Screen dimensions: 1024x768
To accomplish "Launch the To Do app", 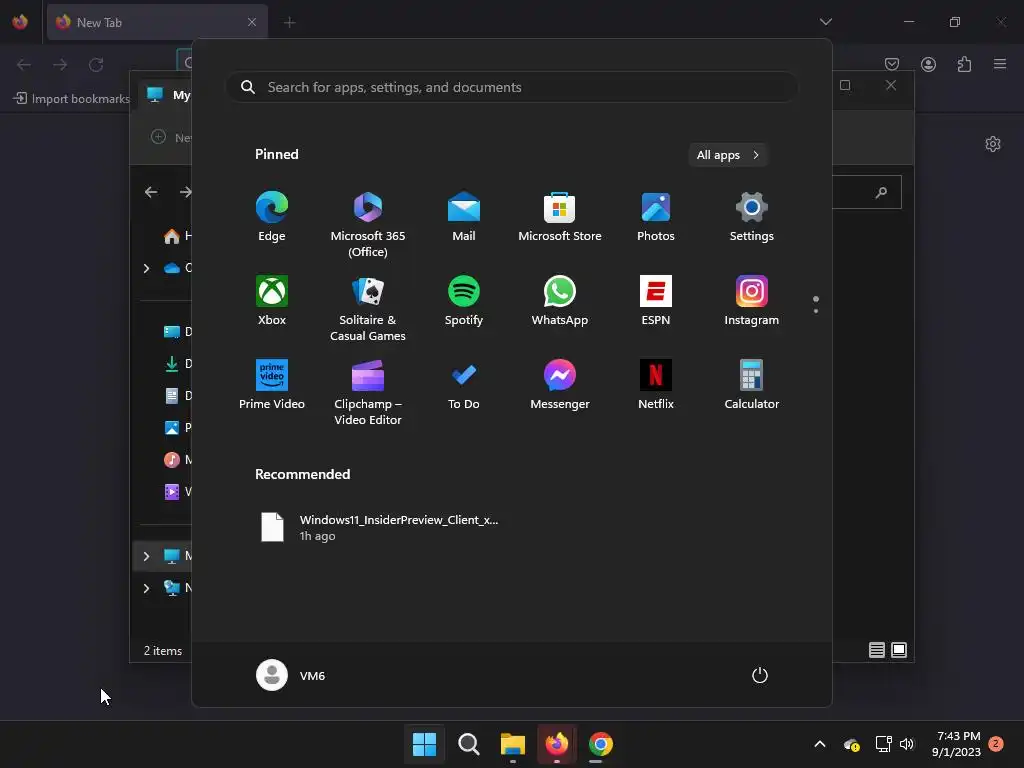I will coord(464,385).
